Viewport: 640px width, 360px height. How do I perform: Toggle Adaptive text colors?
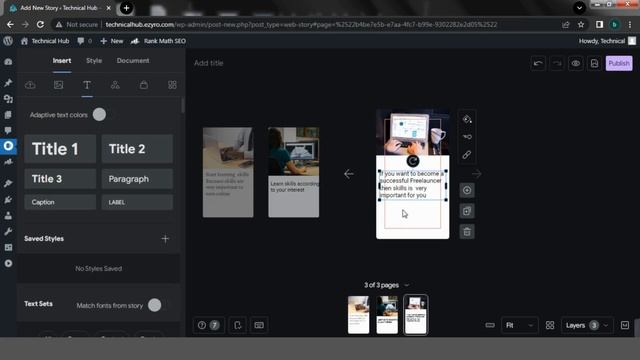99,115
